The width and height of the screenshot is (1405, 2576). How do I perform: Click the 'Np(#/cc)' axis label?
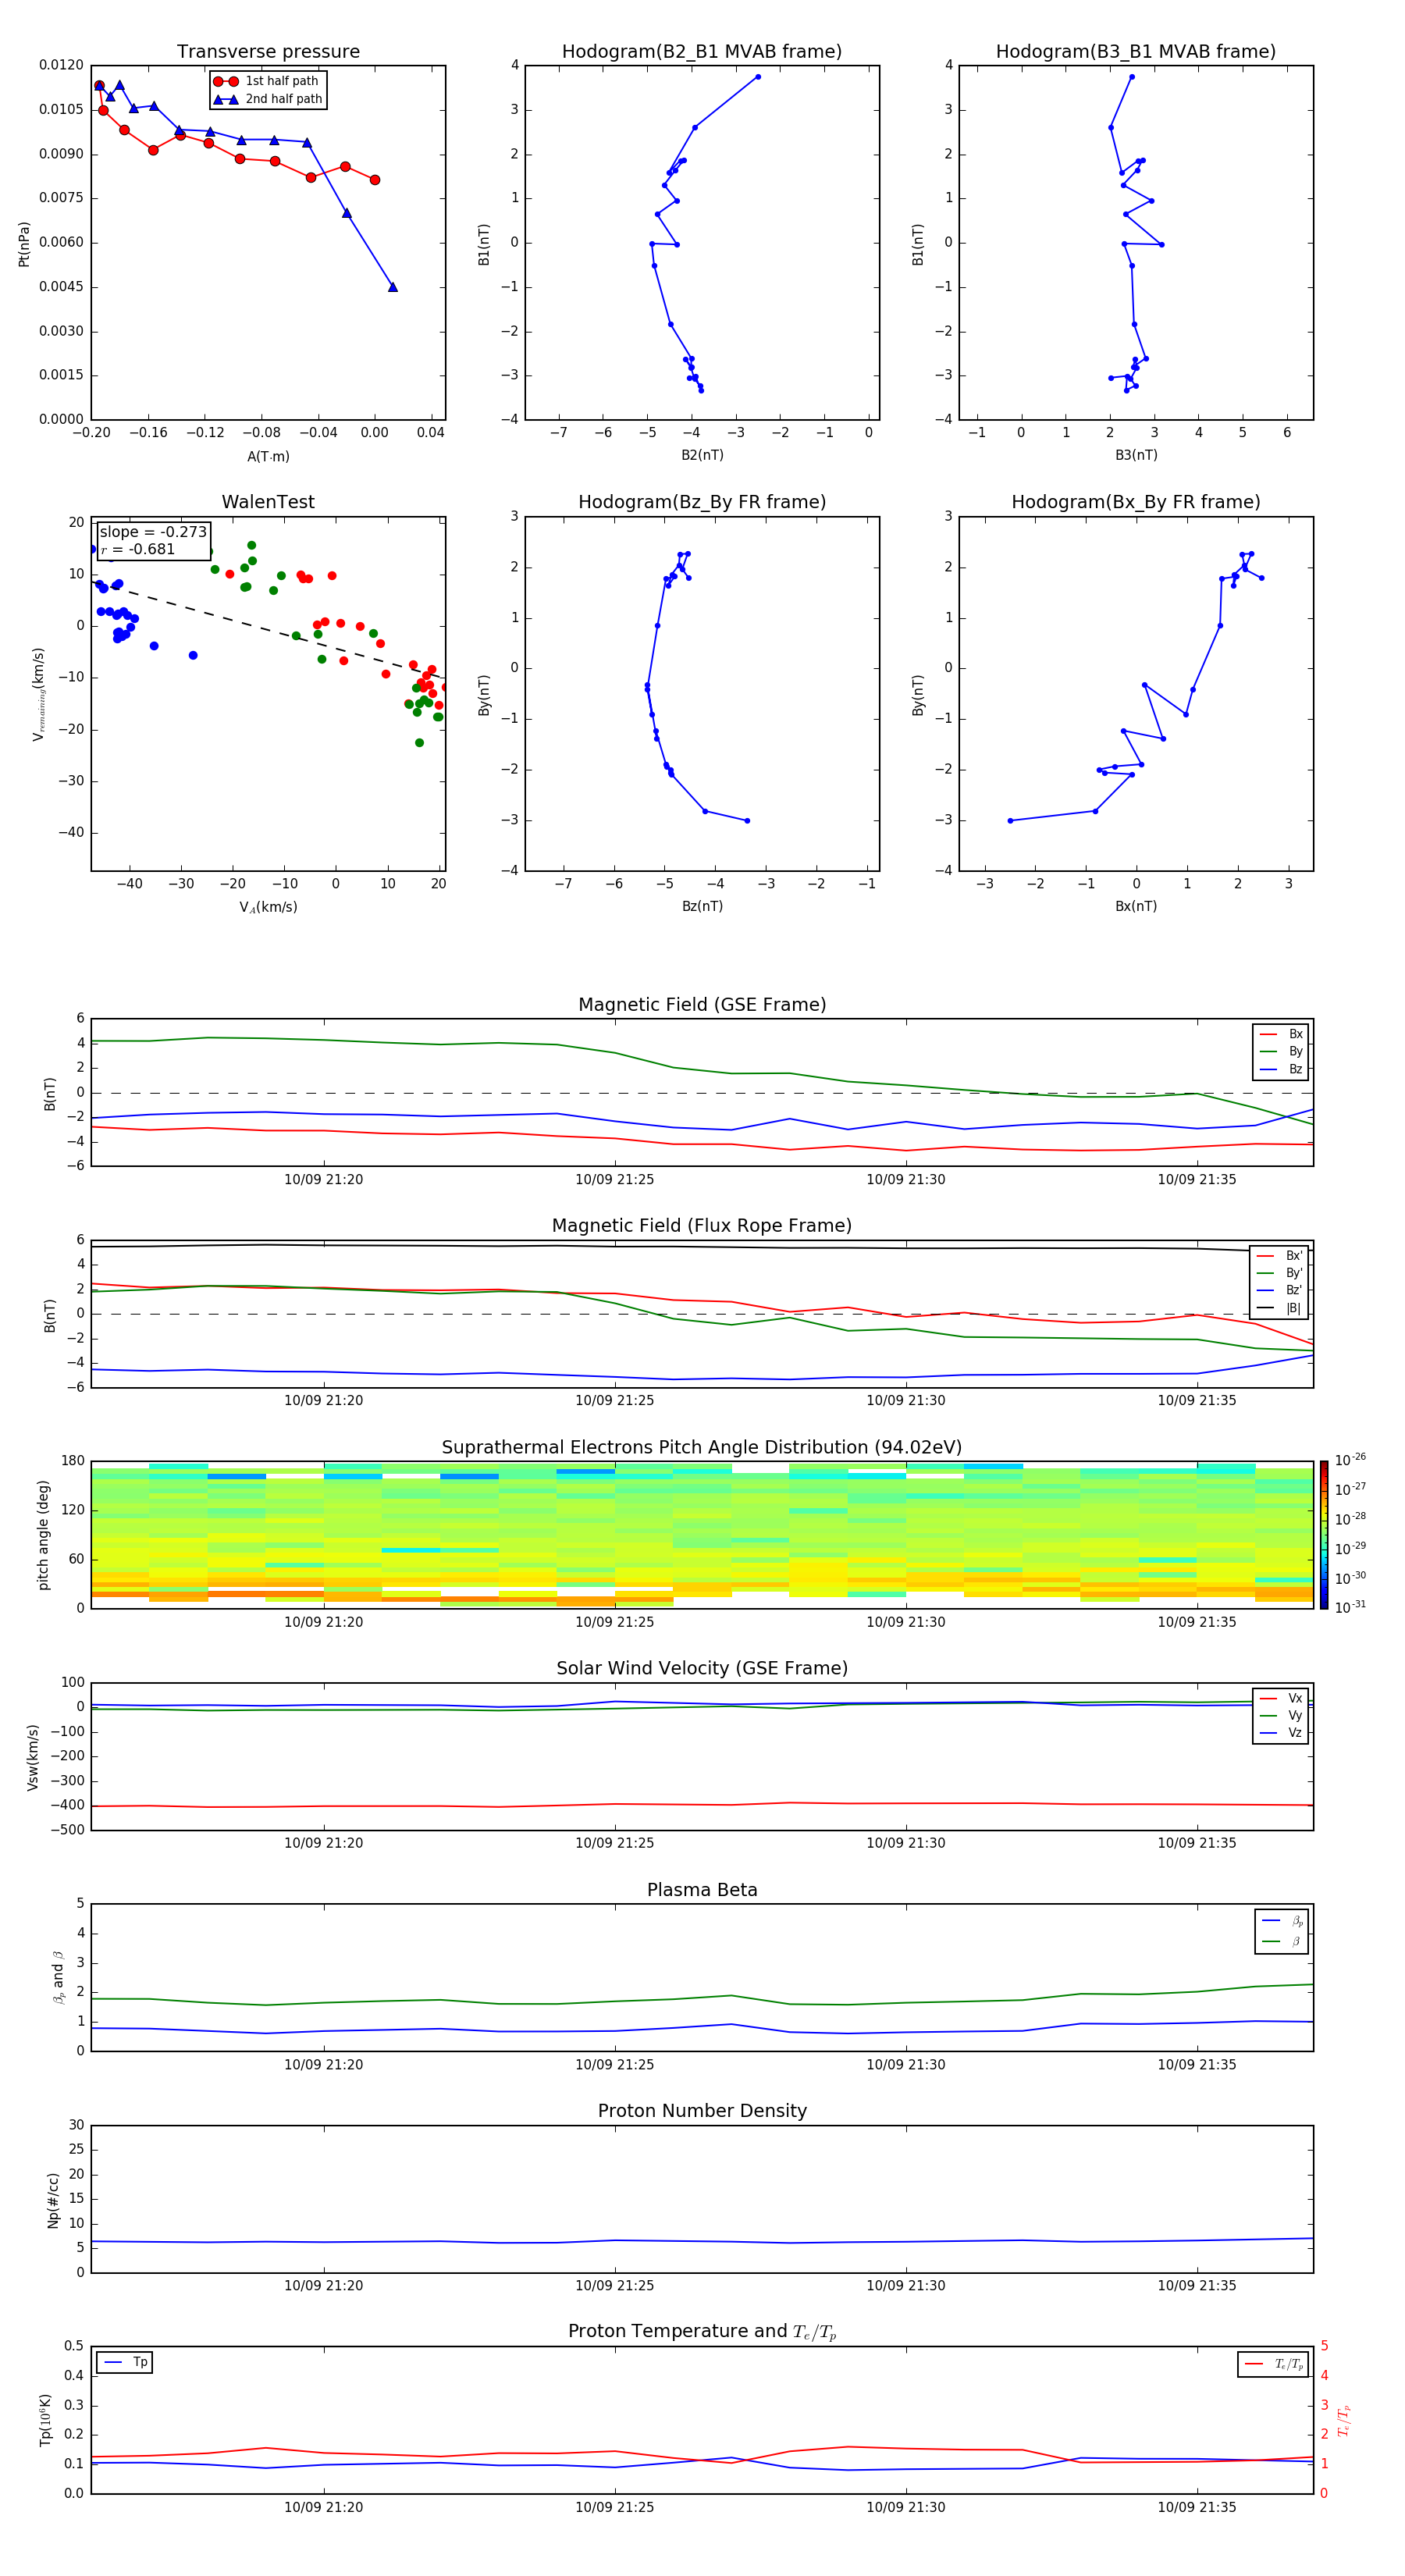tap(53, 2200)
